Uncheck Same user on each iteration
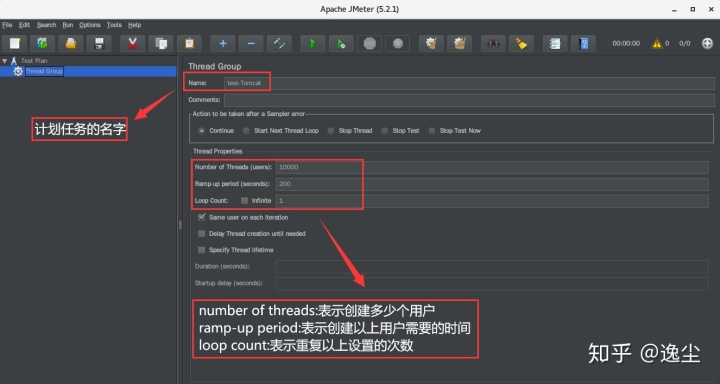 pyautogui.click(x=202, y=217)
